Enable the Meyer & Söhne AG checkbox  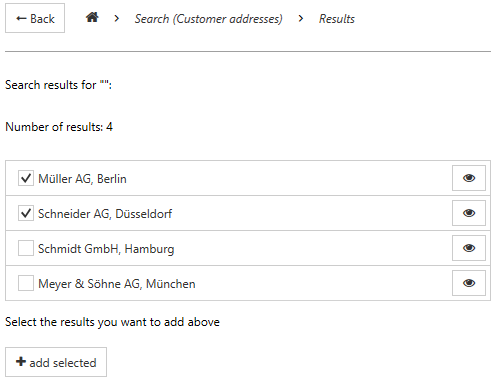click(x=26, y=283)
